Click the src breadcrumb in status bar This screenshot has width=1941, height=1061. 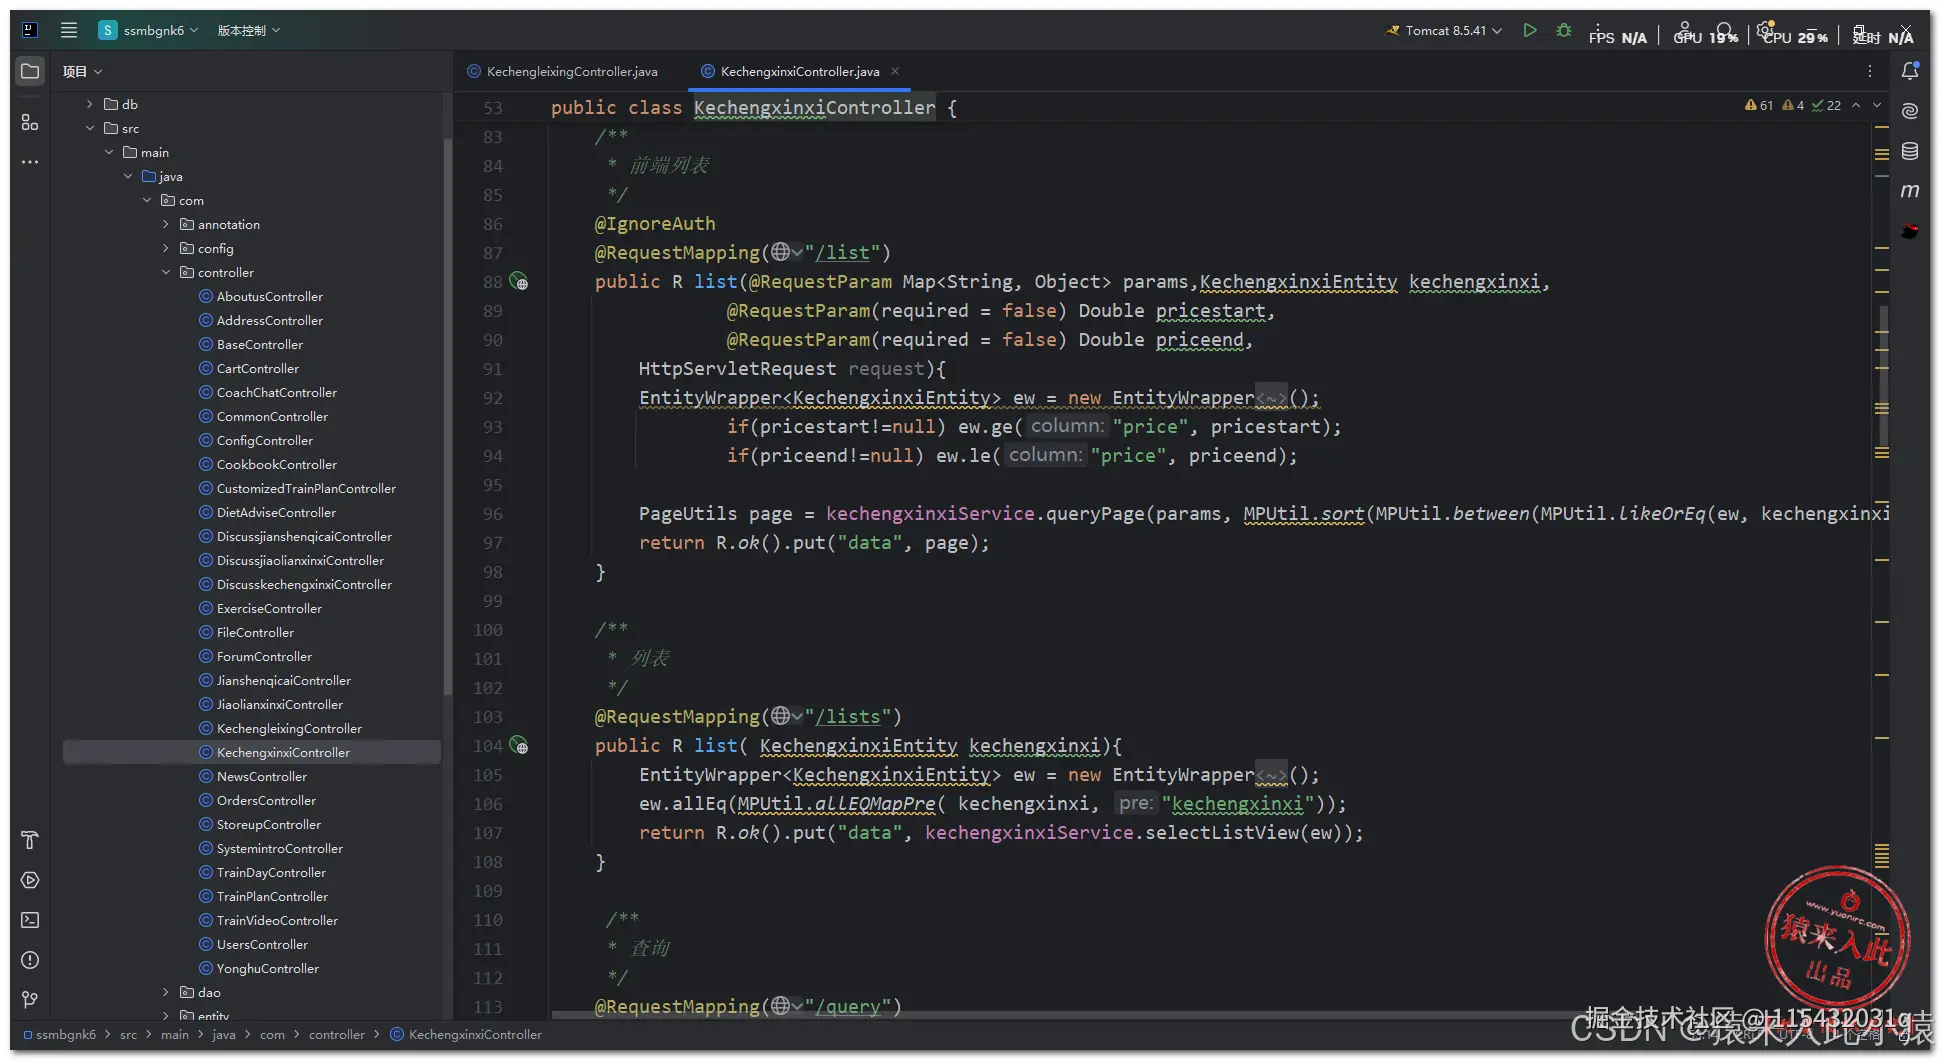pyautogui.click(x=128, y=1035)
